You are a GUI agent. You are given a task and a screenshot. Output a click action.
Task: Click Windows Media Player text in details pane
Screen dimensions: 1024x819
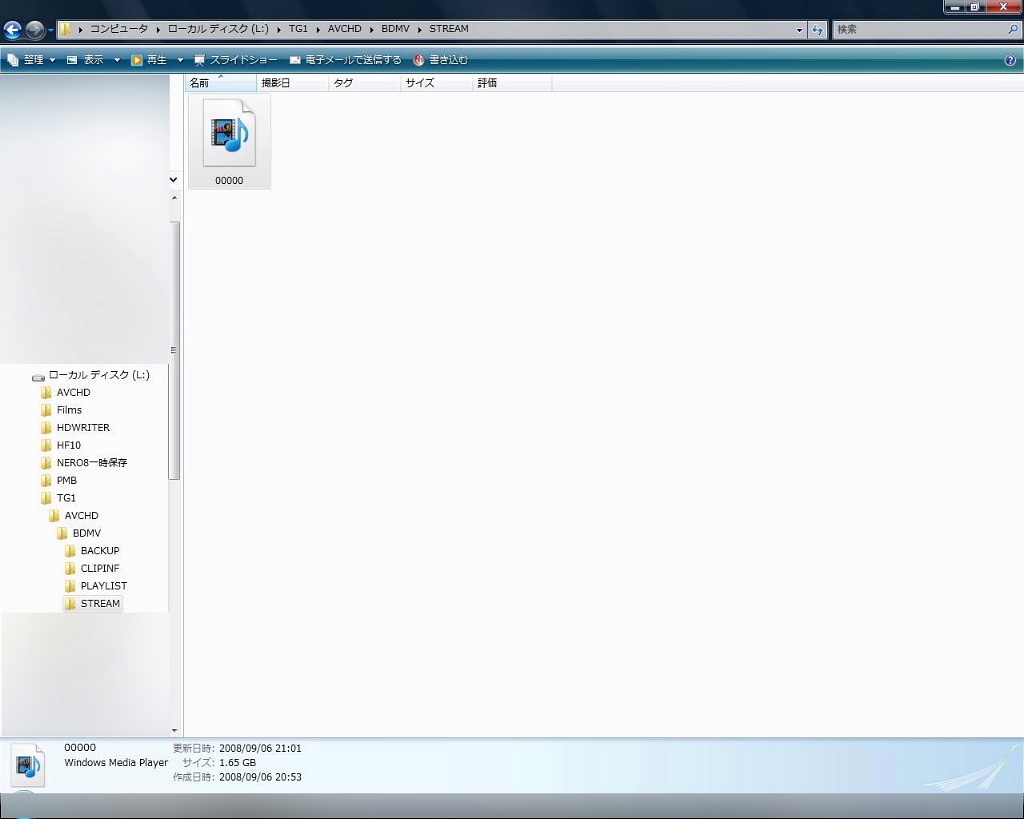click(116, 763)
